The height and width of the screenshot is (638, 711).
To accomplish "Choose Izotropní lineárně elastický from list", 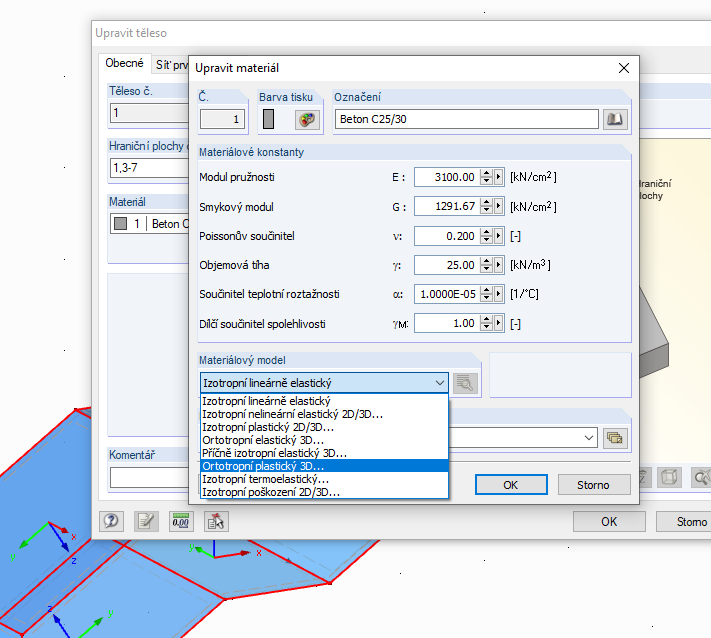I will (x=324, y=401).
